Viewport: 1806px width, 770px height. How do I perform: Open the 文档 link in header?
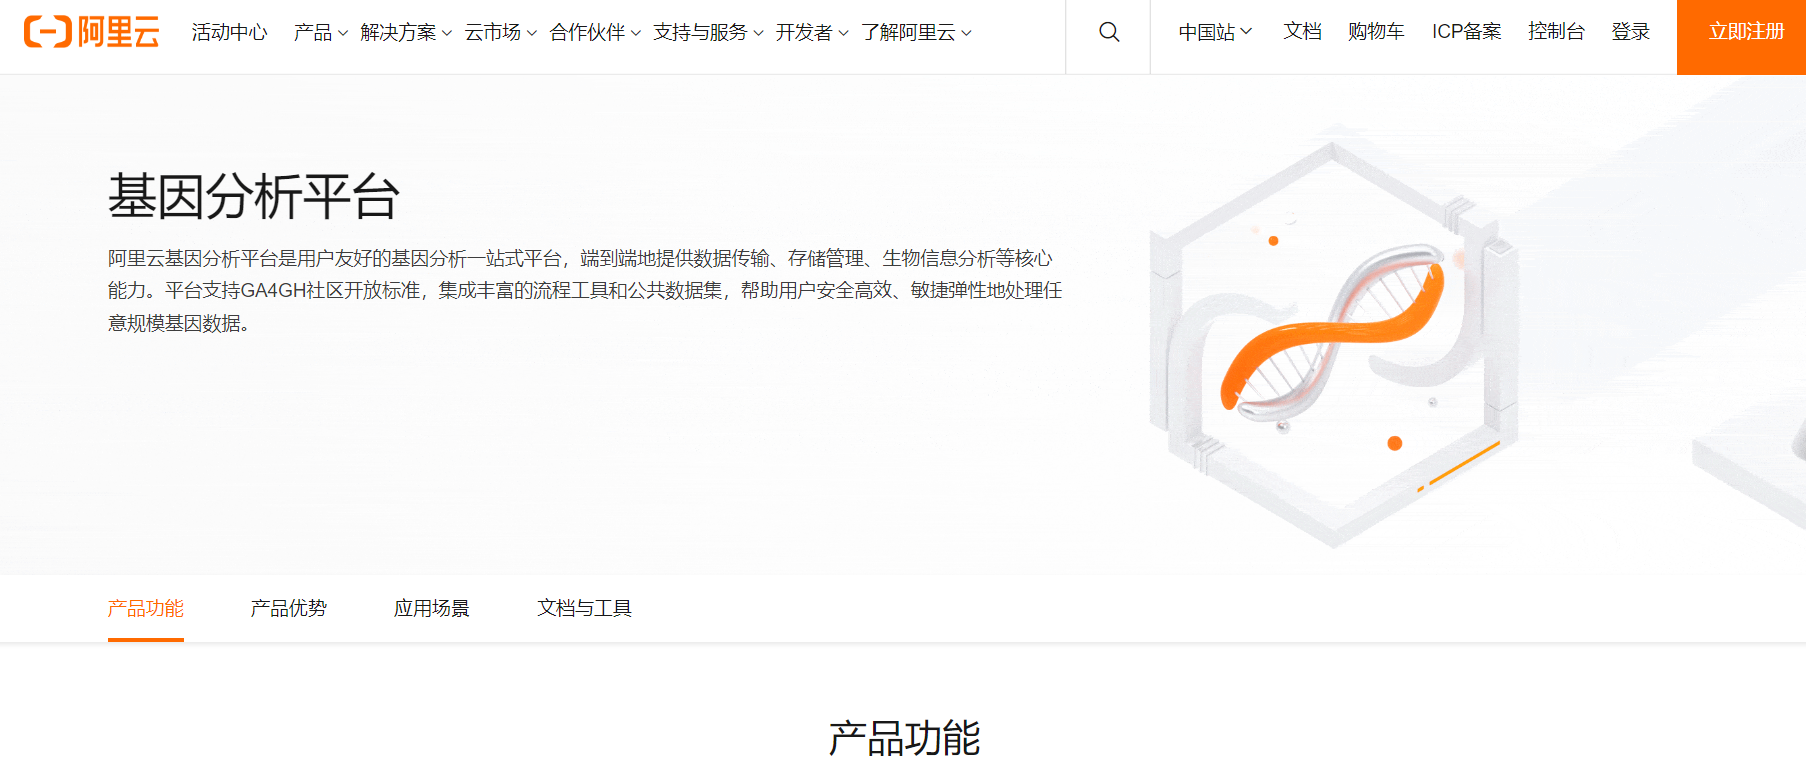pyautogui.click(x=1302, y=32)
